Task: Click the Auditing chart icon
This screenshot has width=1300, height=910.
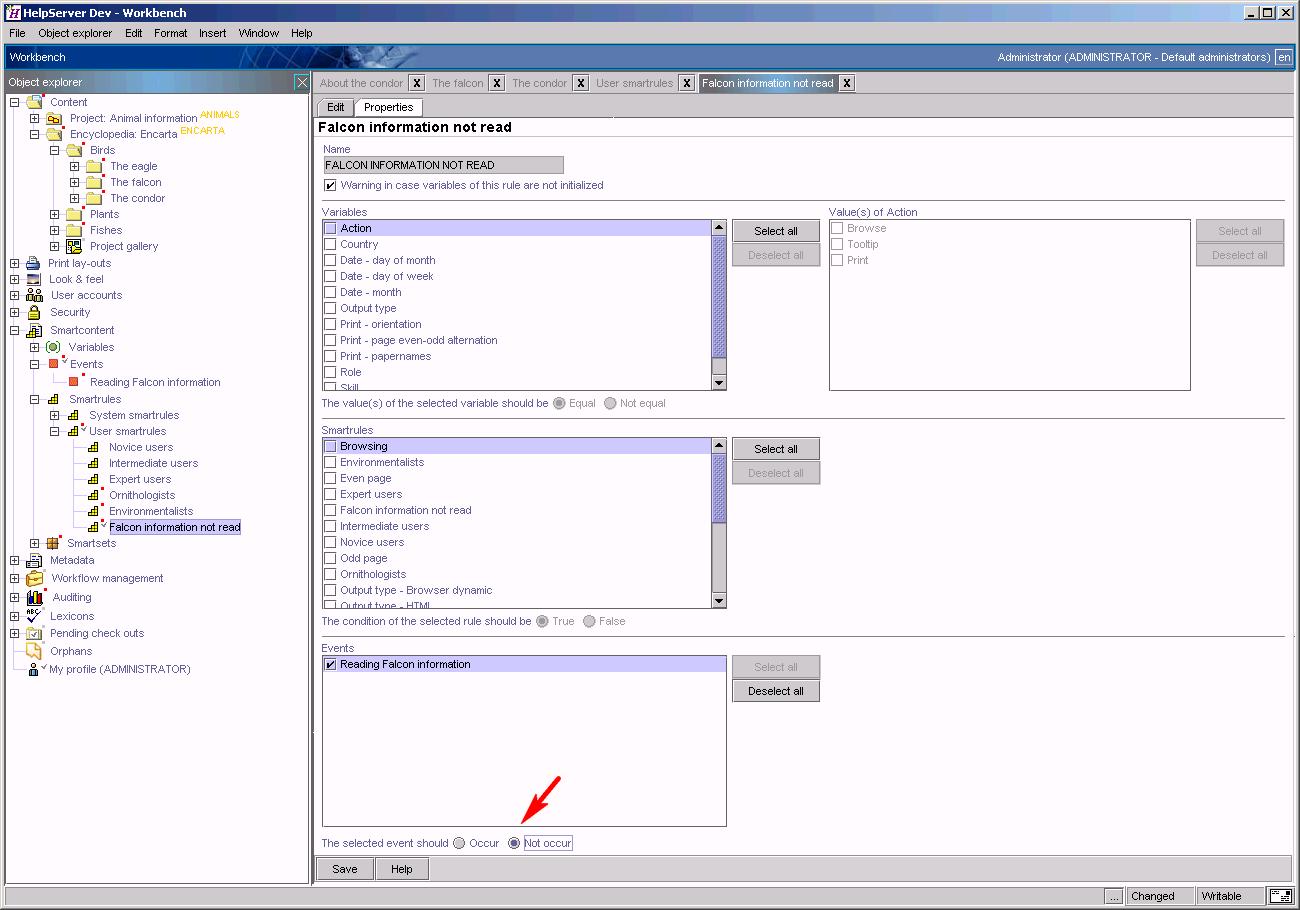Action: tap(35, 597)
